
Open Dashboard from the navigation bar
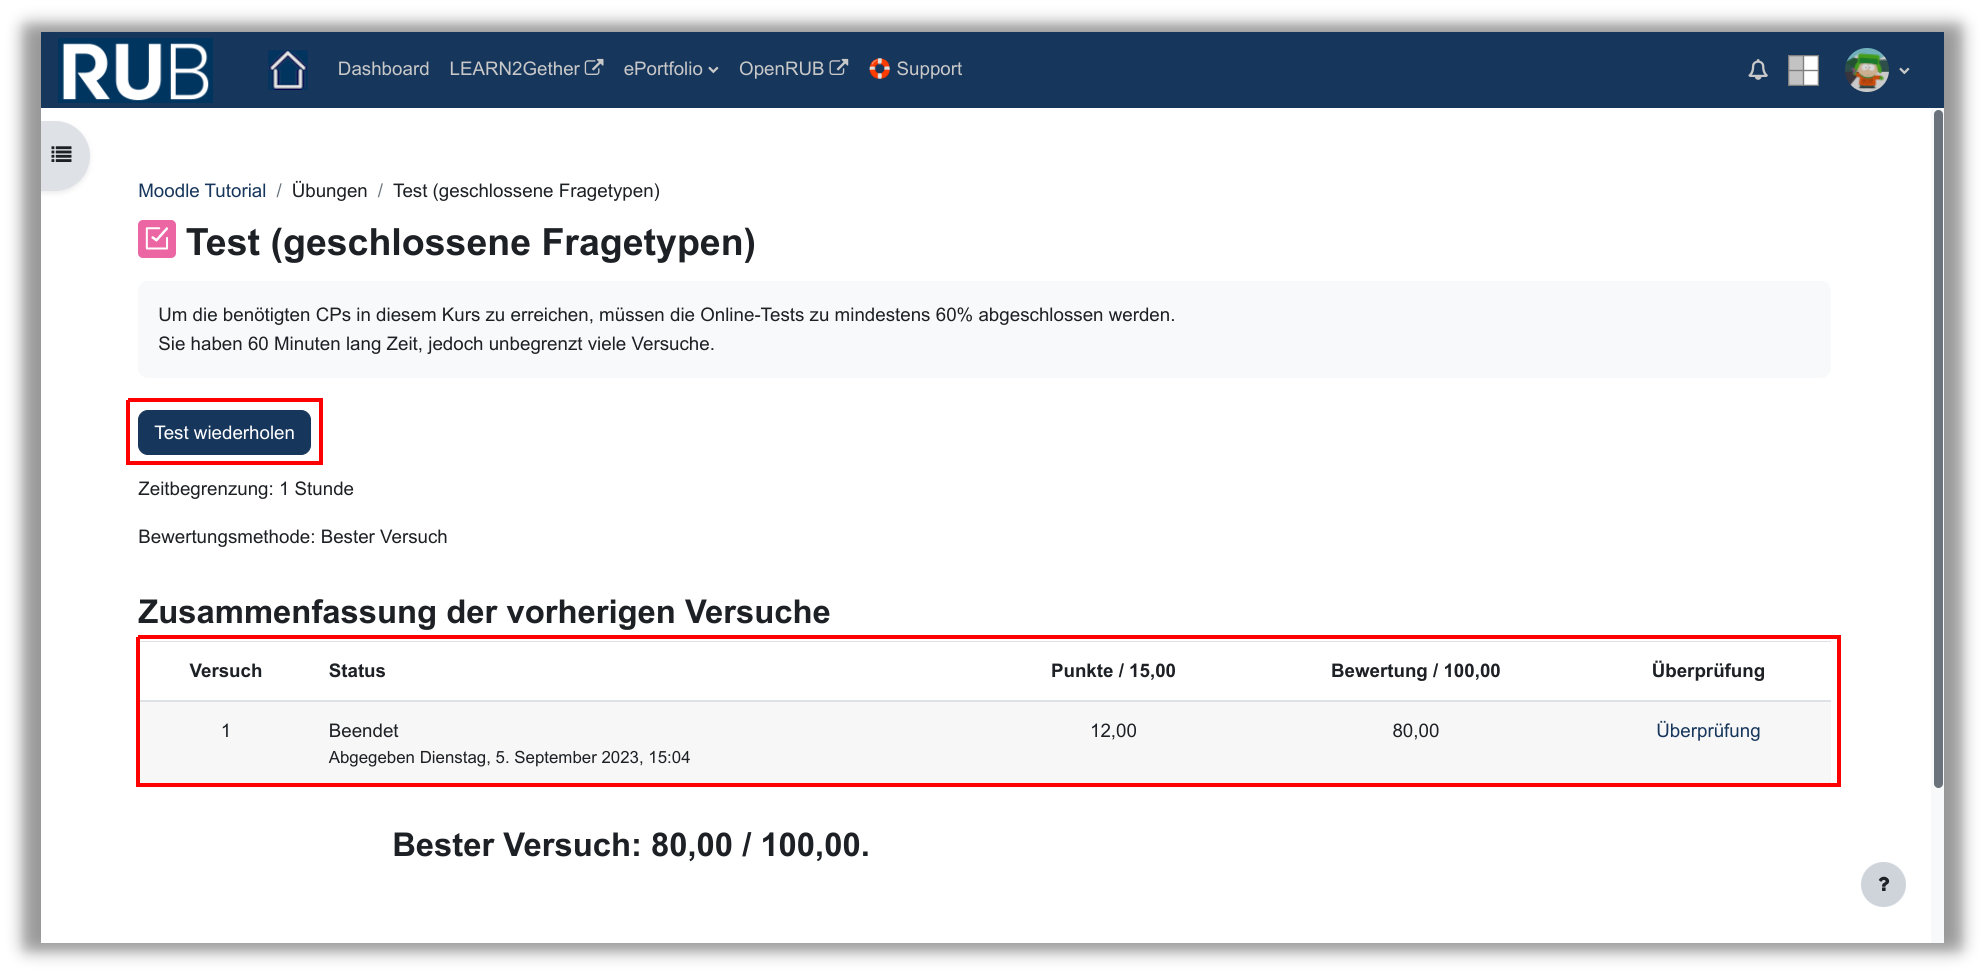point(383,69)
